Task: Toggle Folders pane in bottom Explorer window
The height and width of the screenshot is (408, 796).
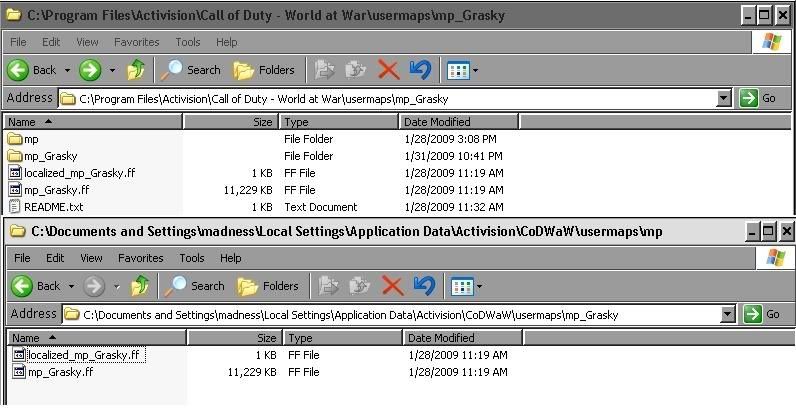Action: 268,286
